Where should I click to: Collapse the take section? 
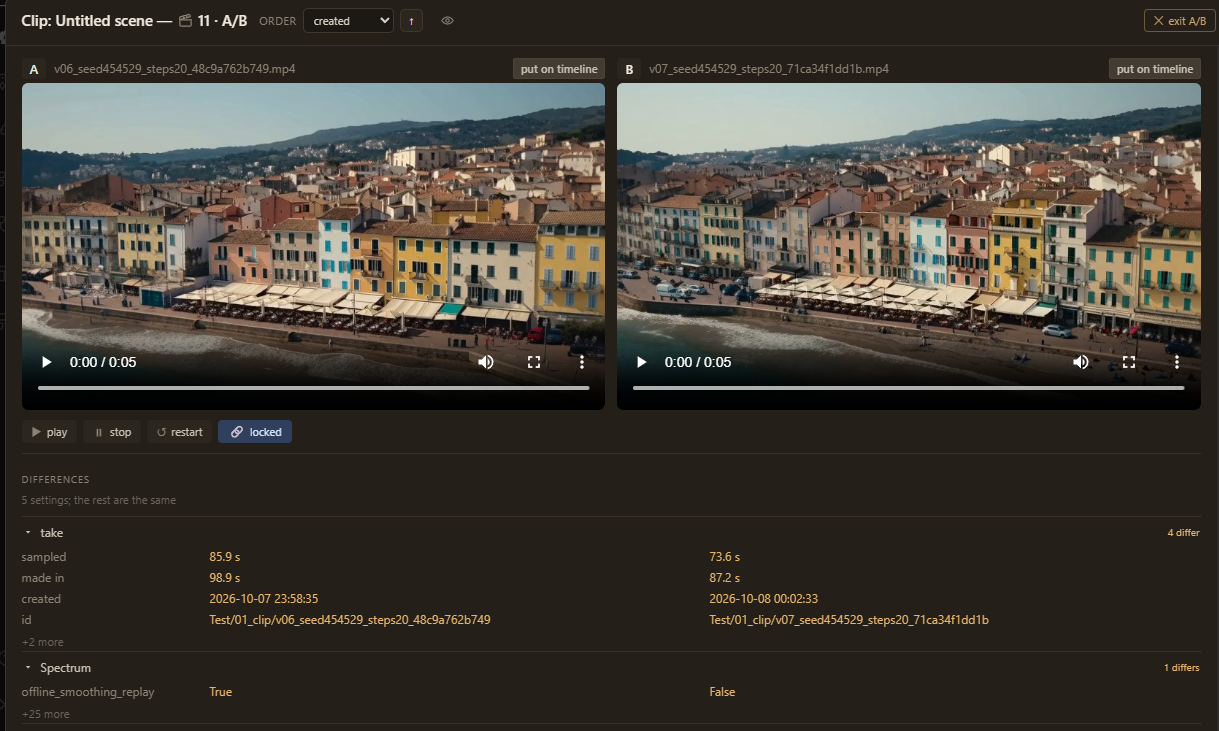(x=28, y=533)
